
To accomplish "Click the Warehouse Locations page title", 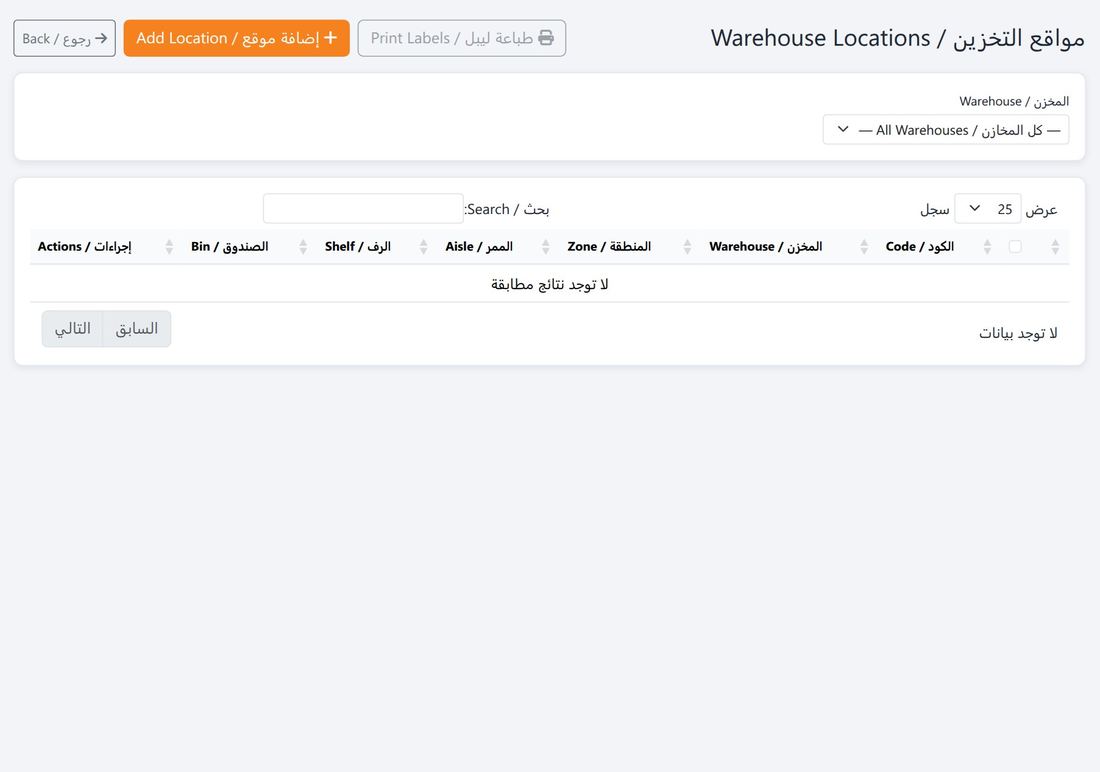I will [x=897, y=38].
